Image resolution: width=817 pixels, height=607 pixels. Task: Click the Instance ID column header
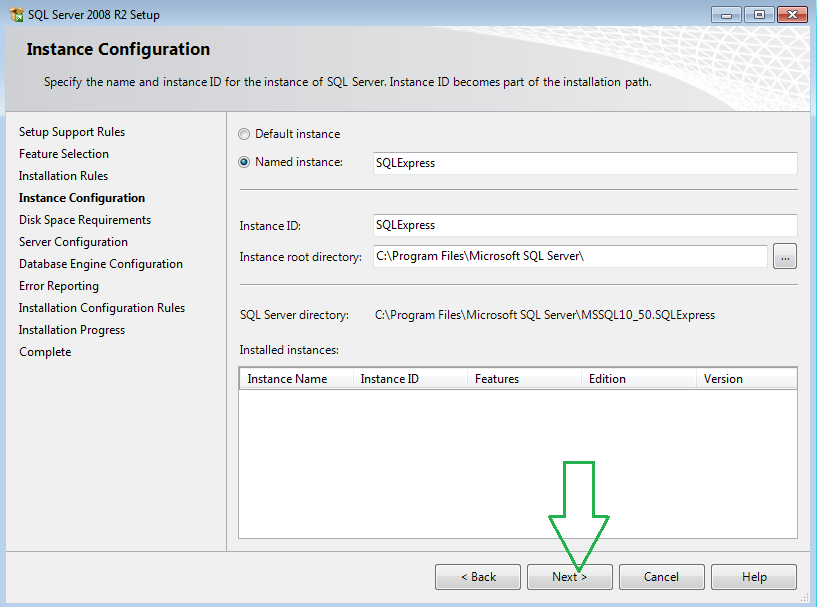(410, 379)
